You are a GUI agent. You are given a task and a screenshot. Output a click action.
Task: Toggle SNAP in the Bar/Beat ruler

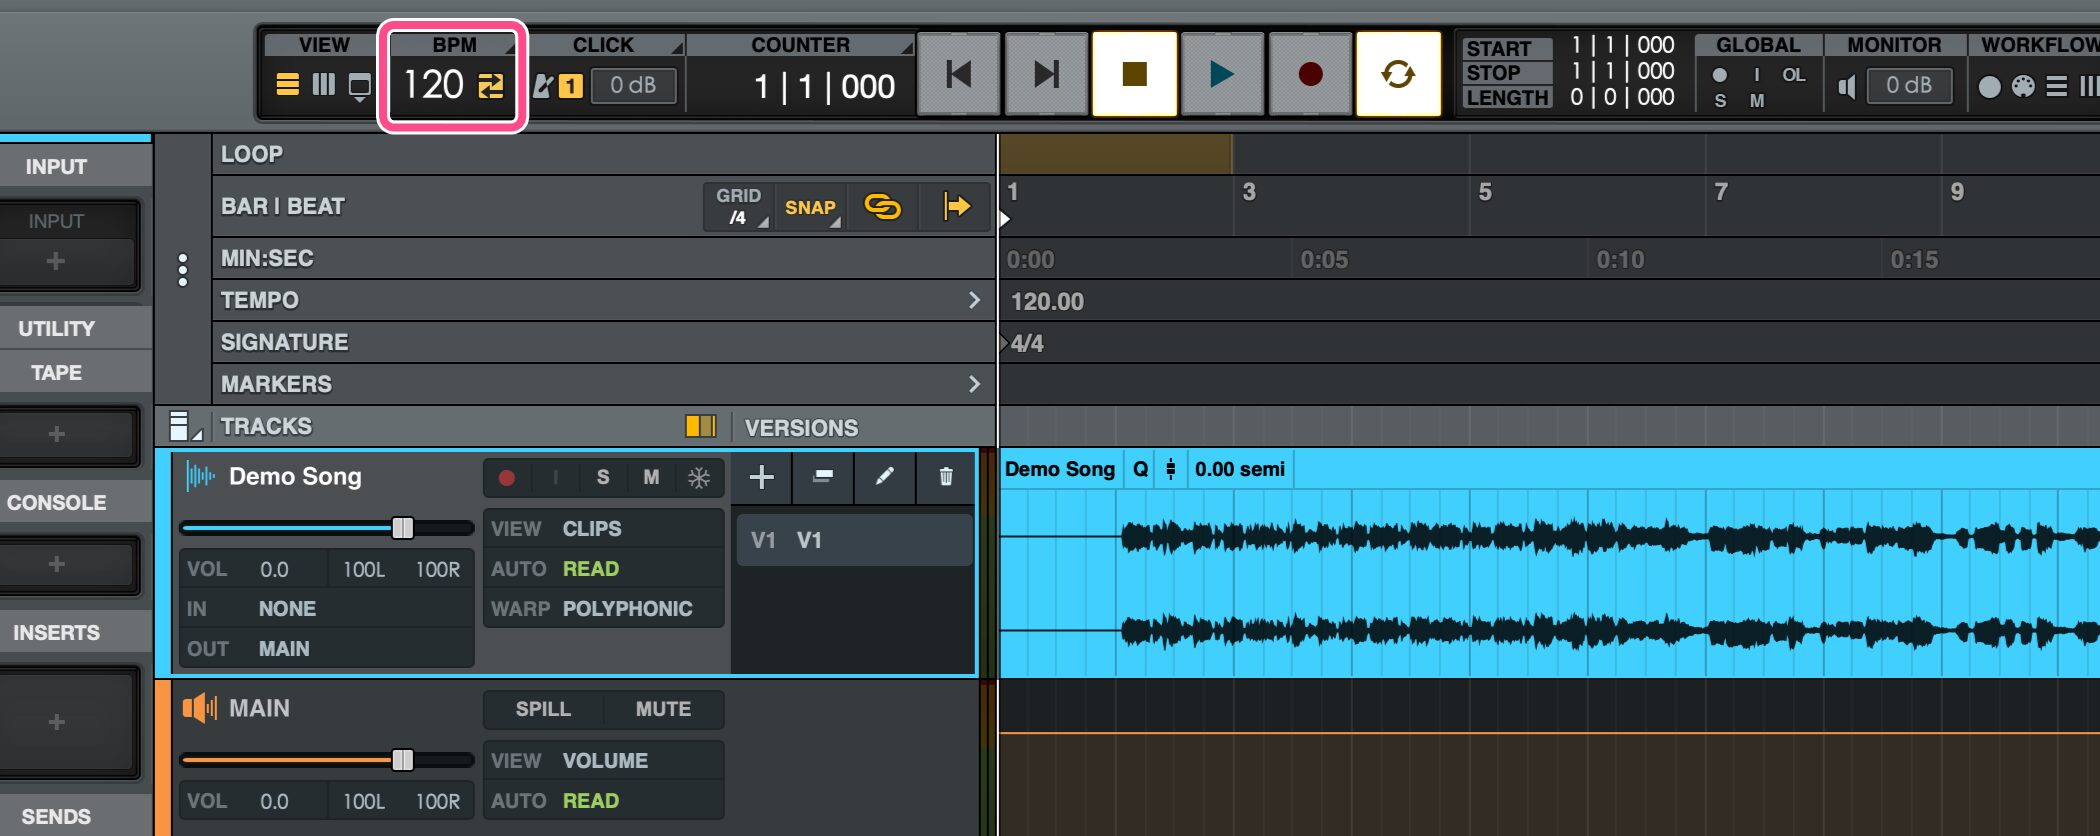tap(810, 207)
